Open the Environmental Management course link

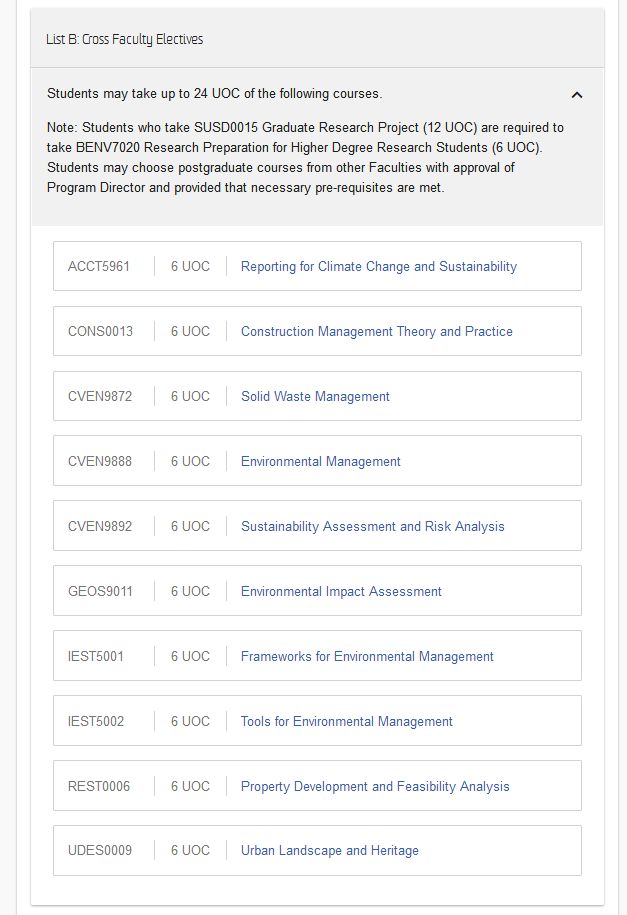[x=321, y=462]
